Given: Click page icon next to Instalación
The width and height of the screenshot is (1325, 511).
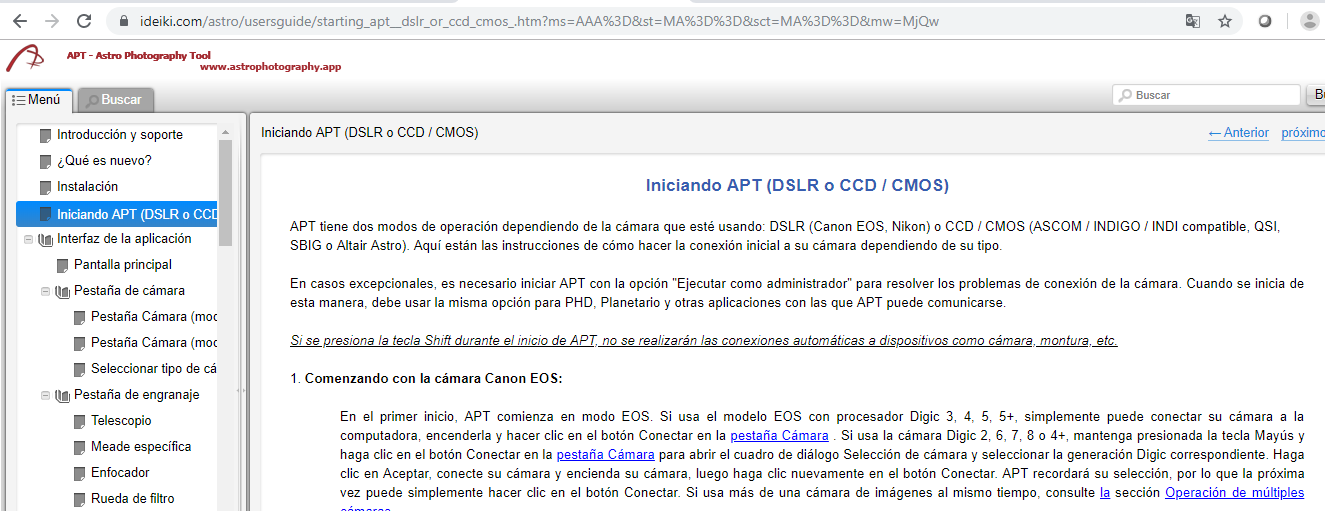Looking at the screenshot, I should tap(44, 187).
